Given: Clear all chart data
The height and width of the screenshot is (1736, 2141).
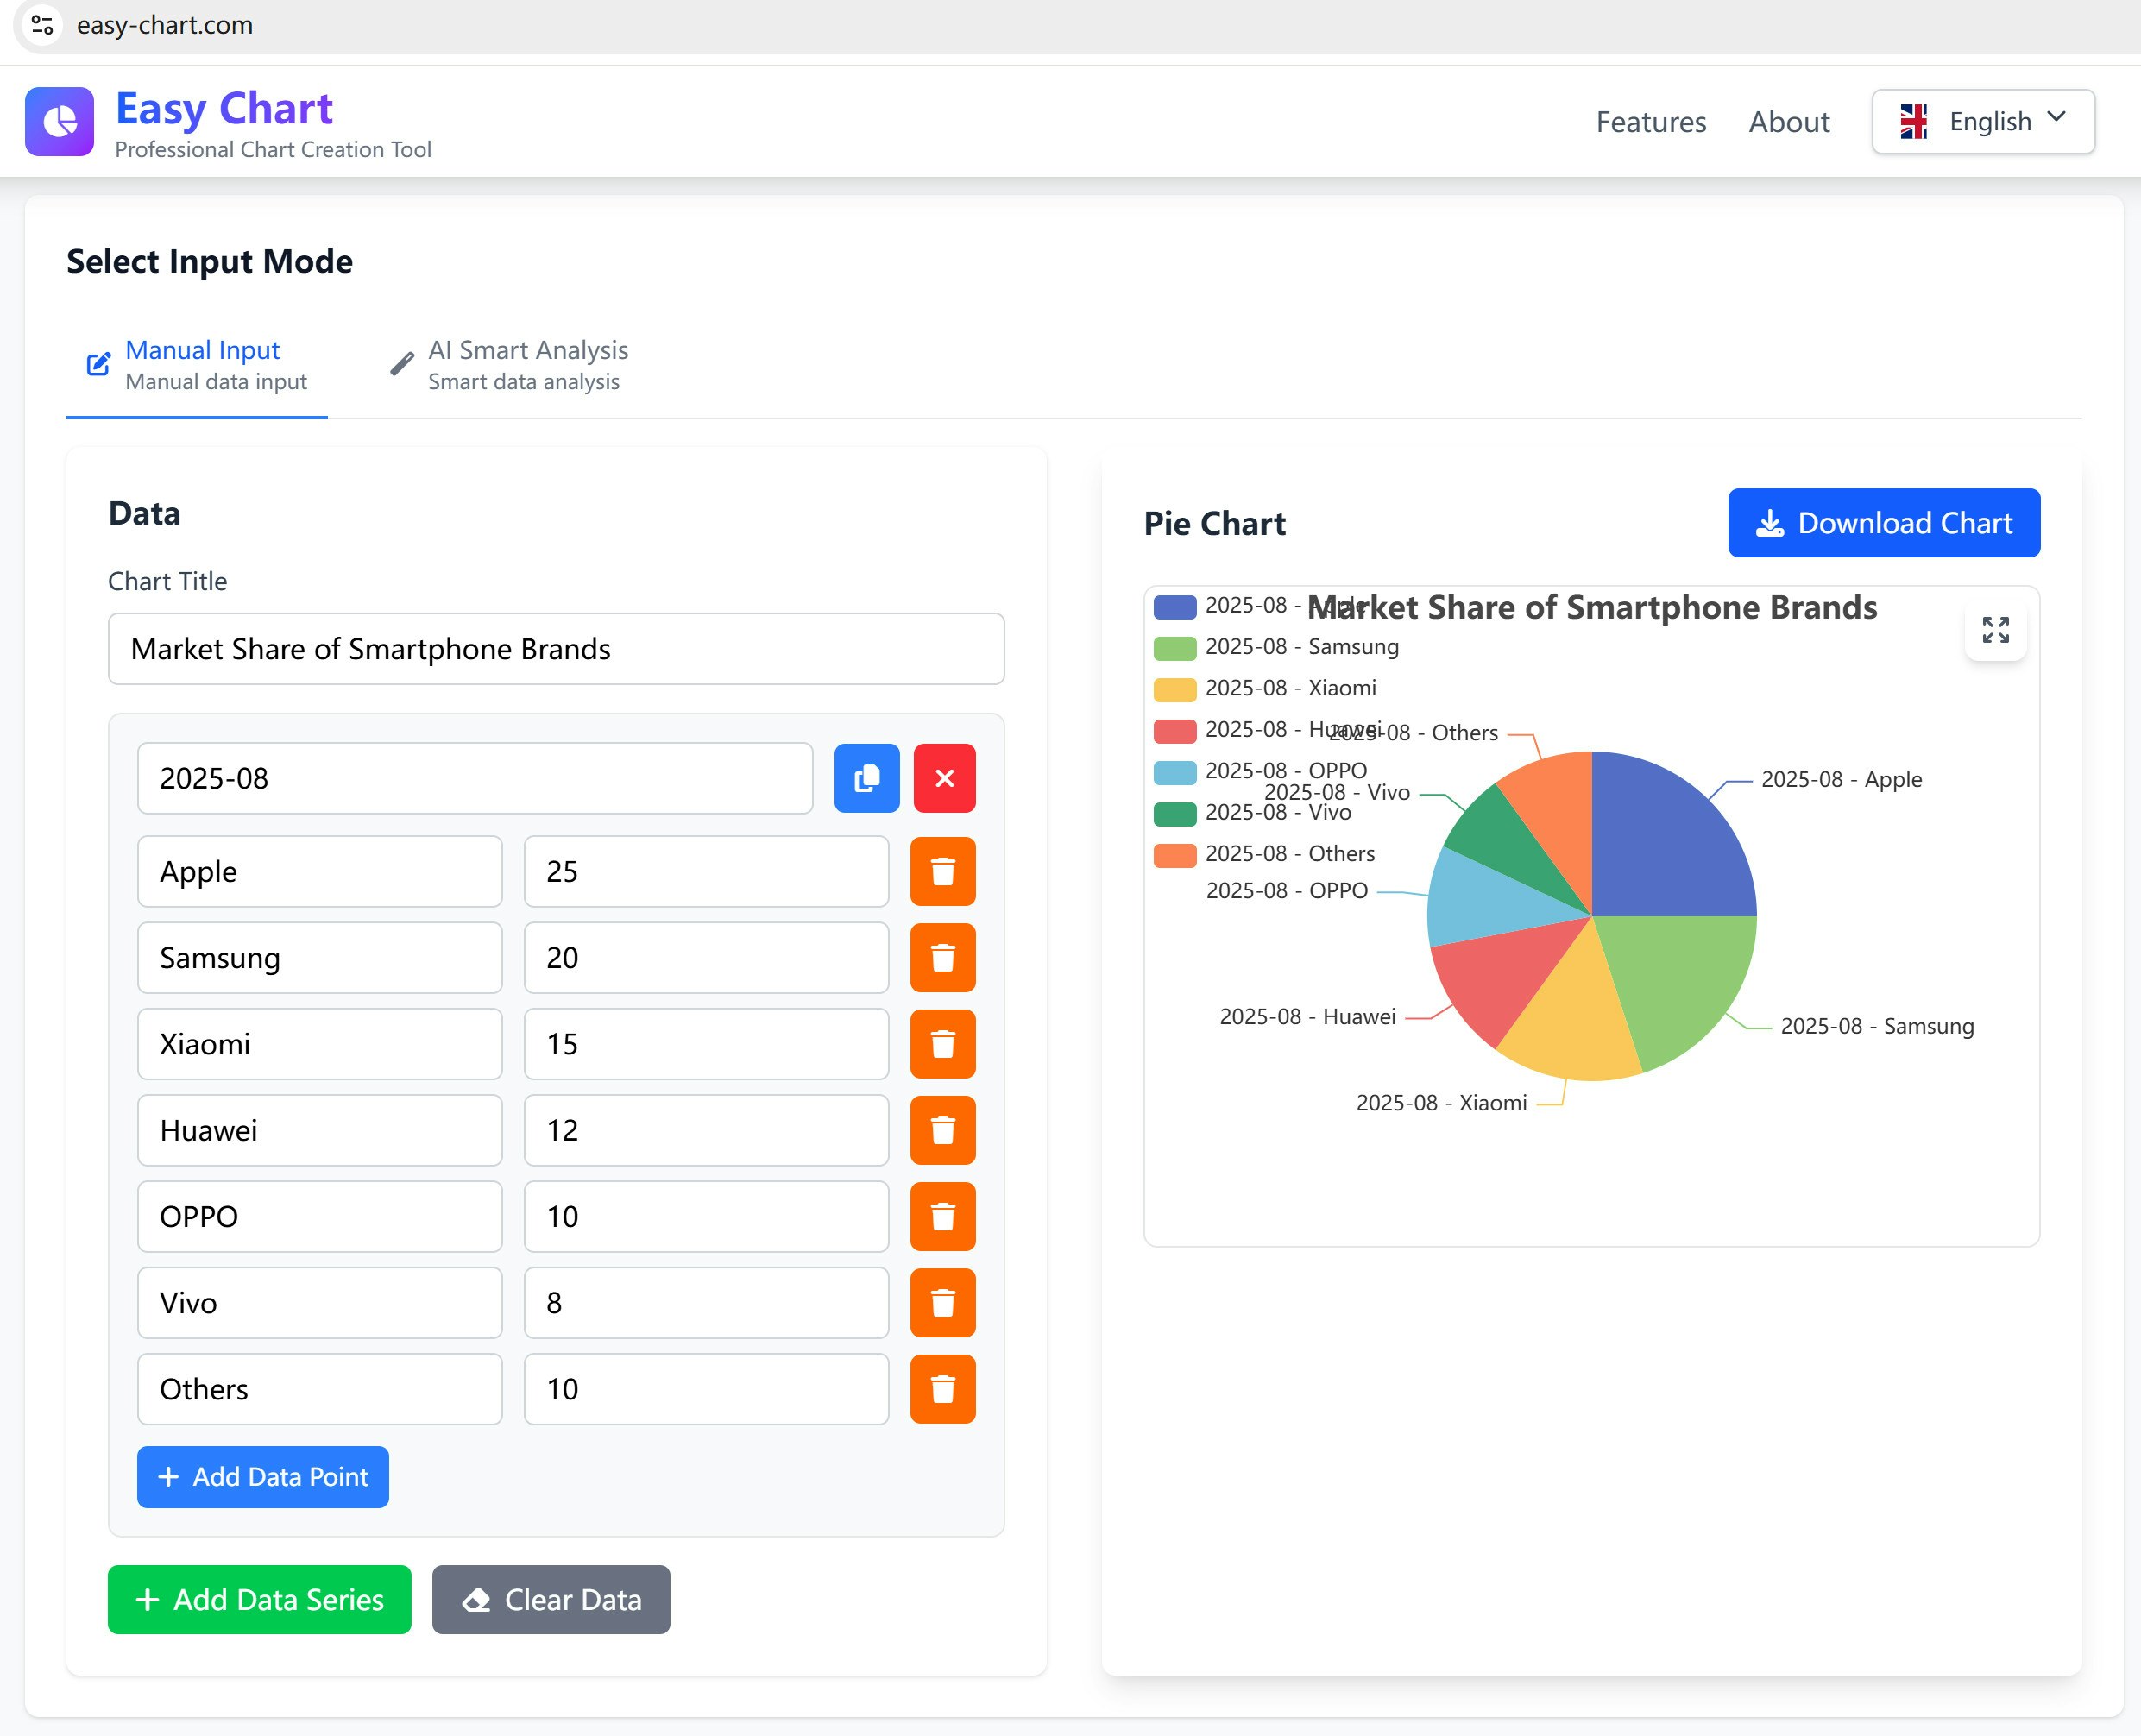Looking at the screenshot, I should [551, 1600].
